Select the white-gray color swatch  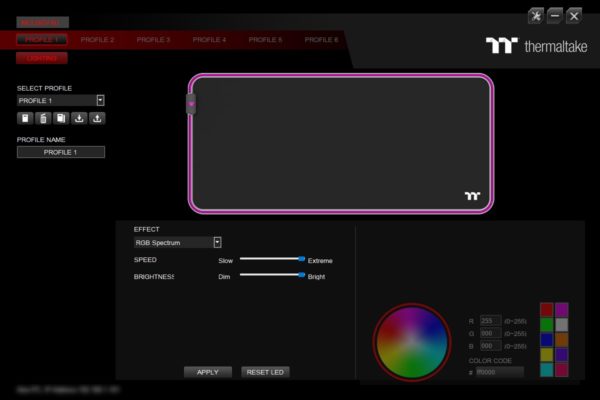coord(561,325)
